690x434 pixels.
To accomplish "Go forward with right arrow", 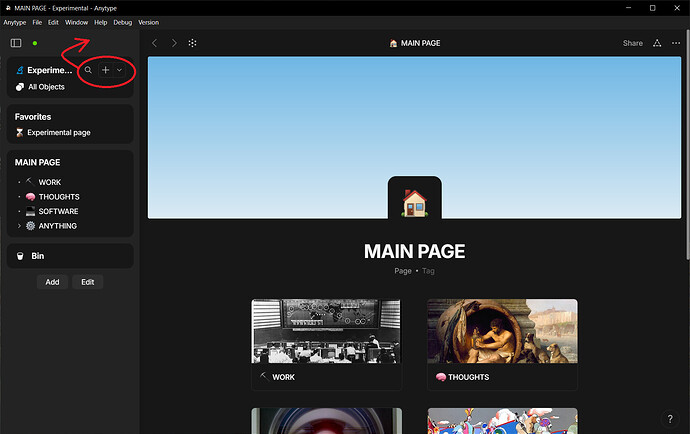I will (x=174, y=43).
